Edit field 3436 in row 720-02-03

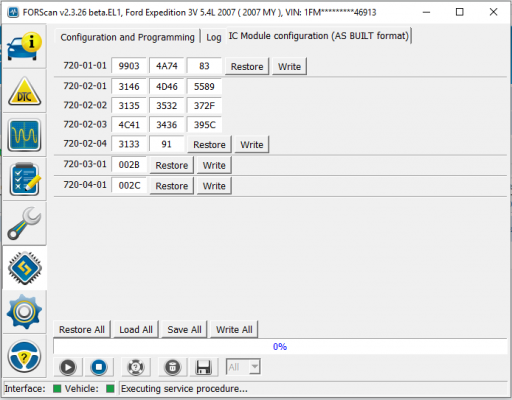167,125
